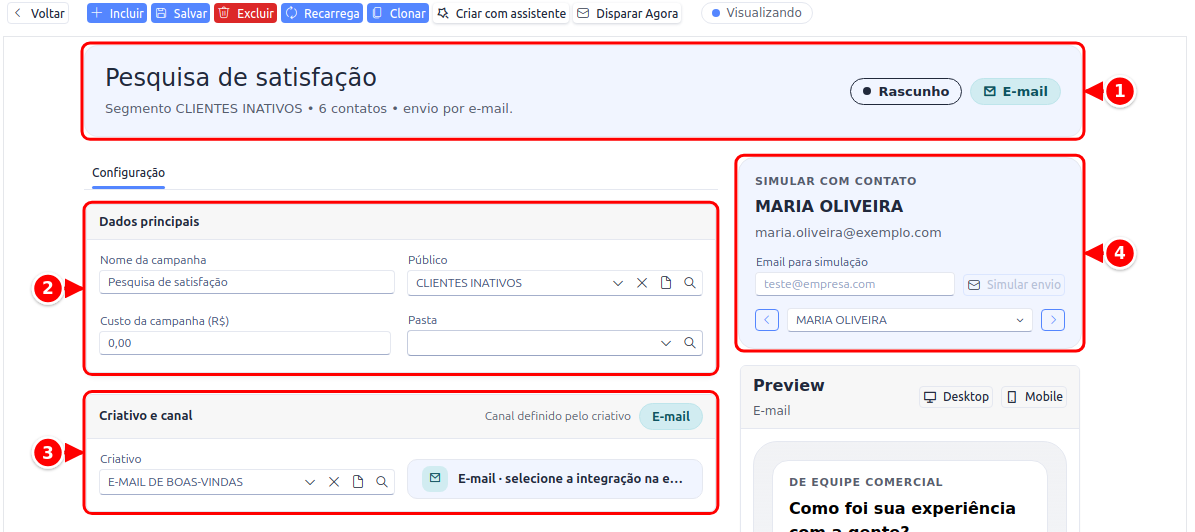Expand the Público dropdown chevron
This screenshot has width=1195, height=532.
(x=618, y=283)
